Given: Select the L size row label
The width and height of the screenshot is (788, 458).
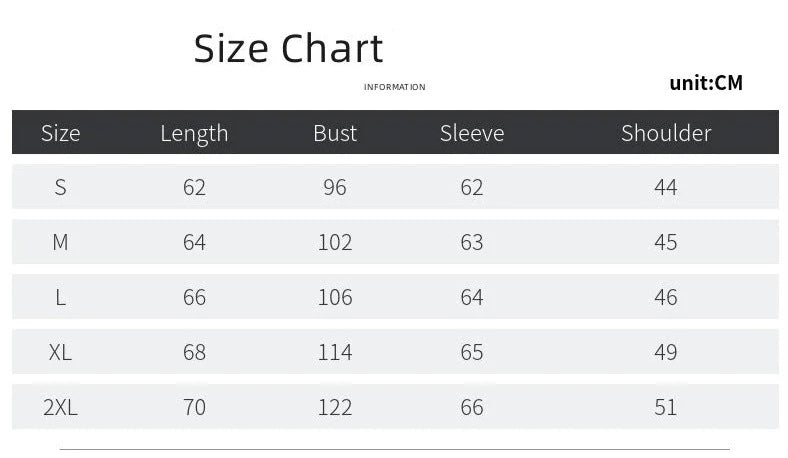Looking at the screenshot, I should 60,298.
